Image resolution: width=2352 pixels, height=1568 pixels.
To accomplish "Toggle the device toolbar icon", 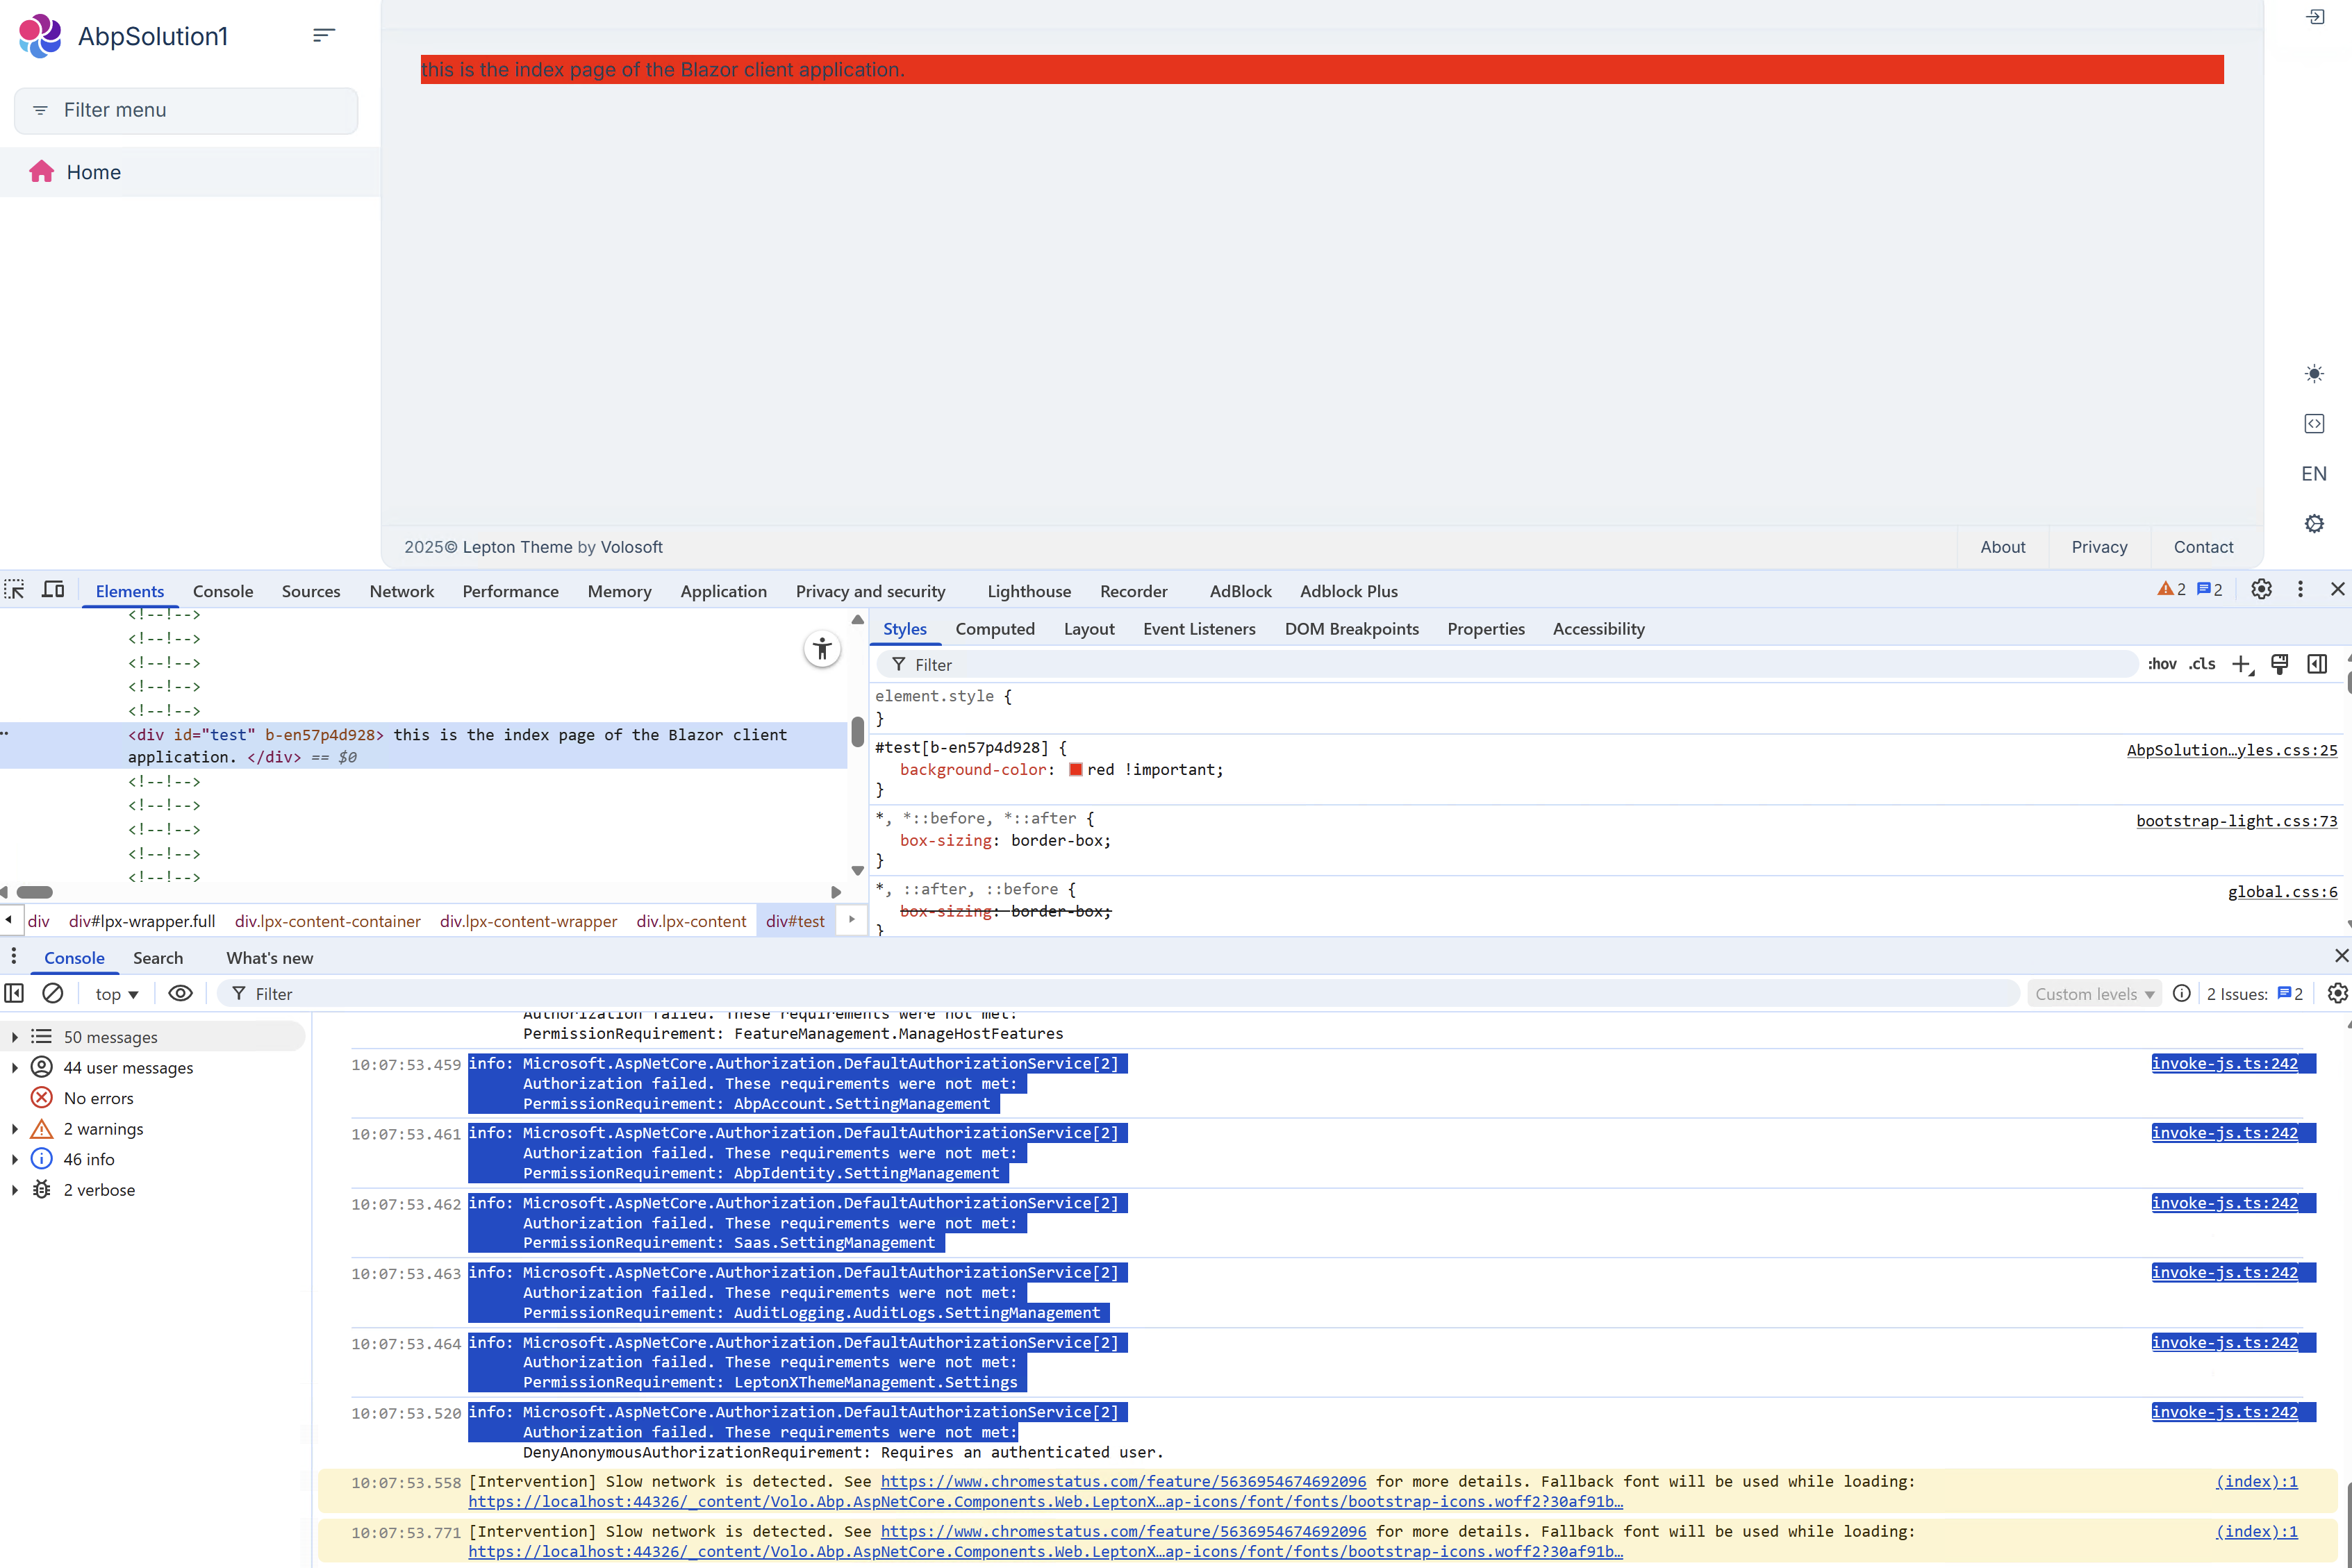I will (x=53, y=590).
